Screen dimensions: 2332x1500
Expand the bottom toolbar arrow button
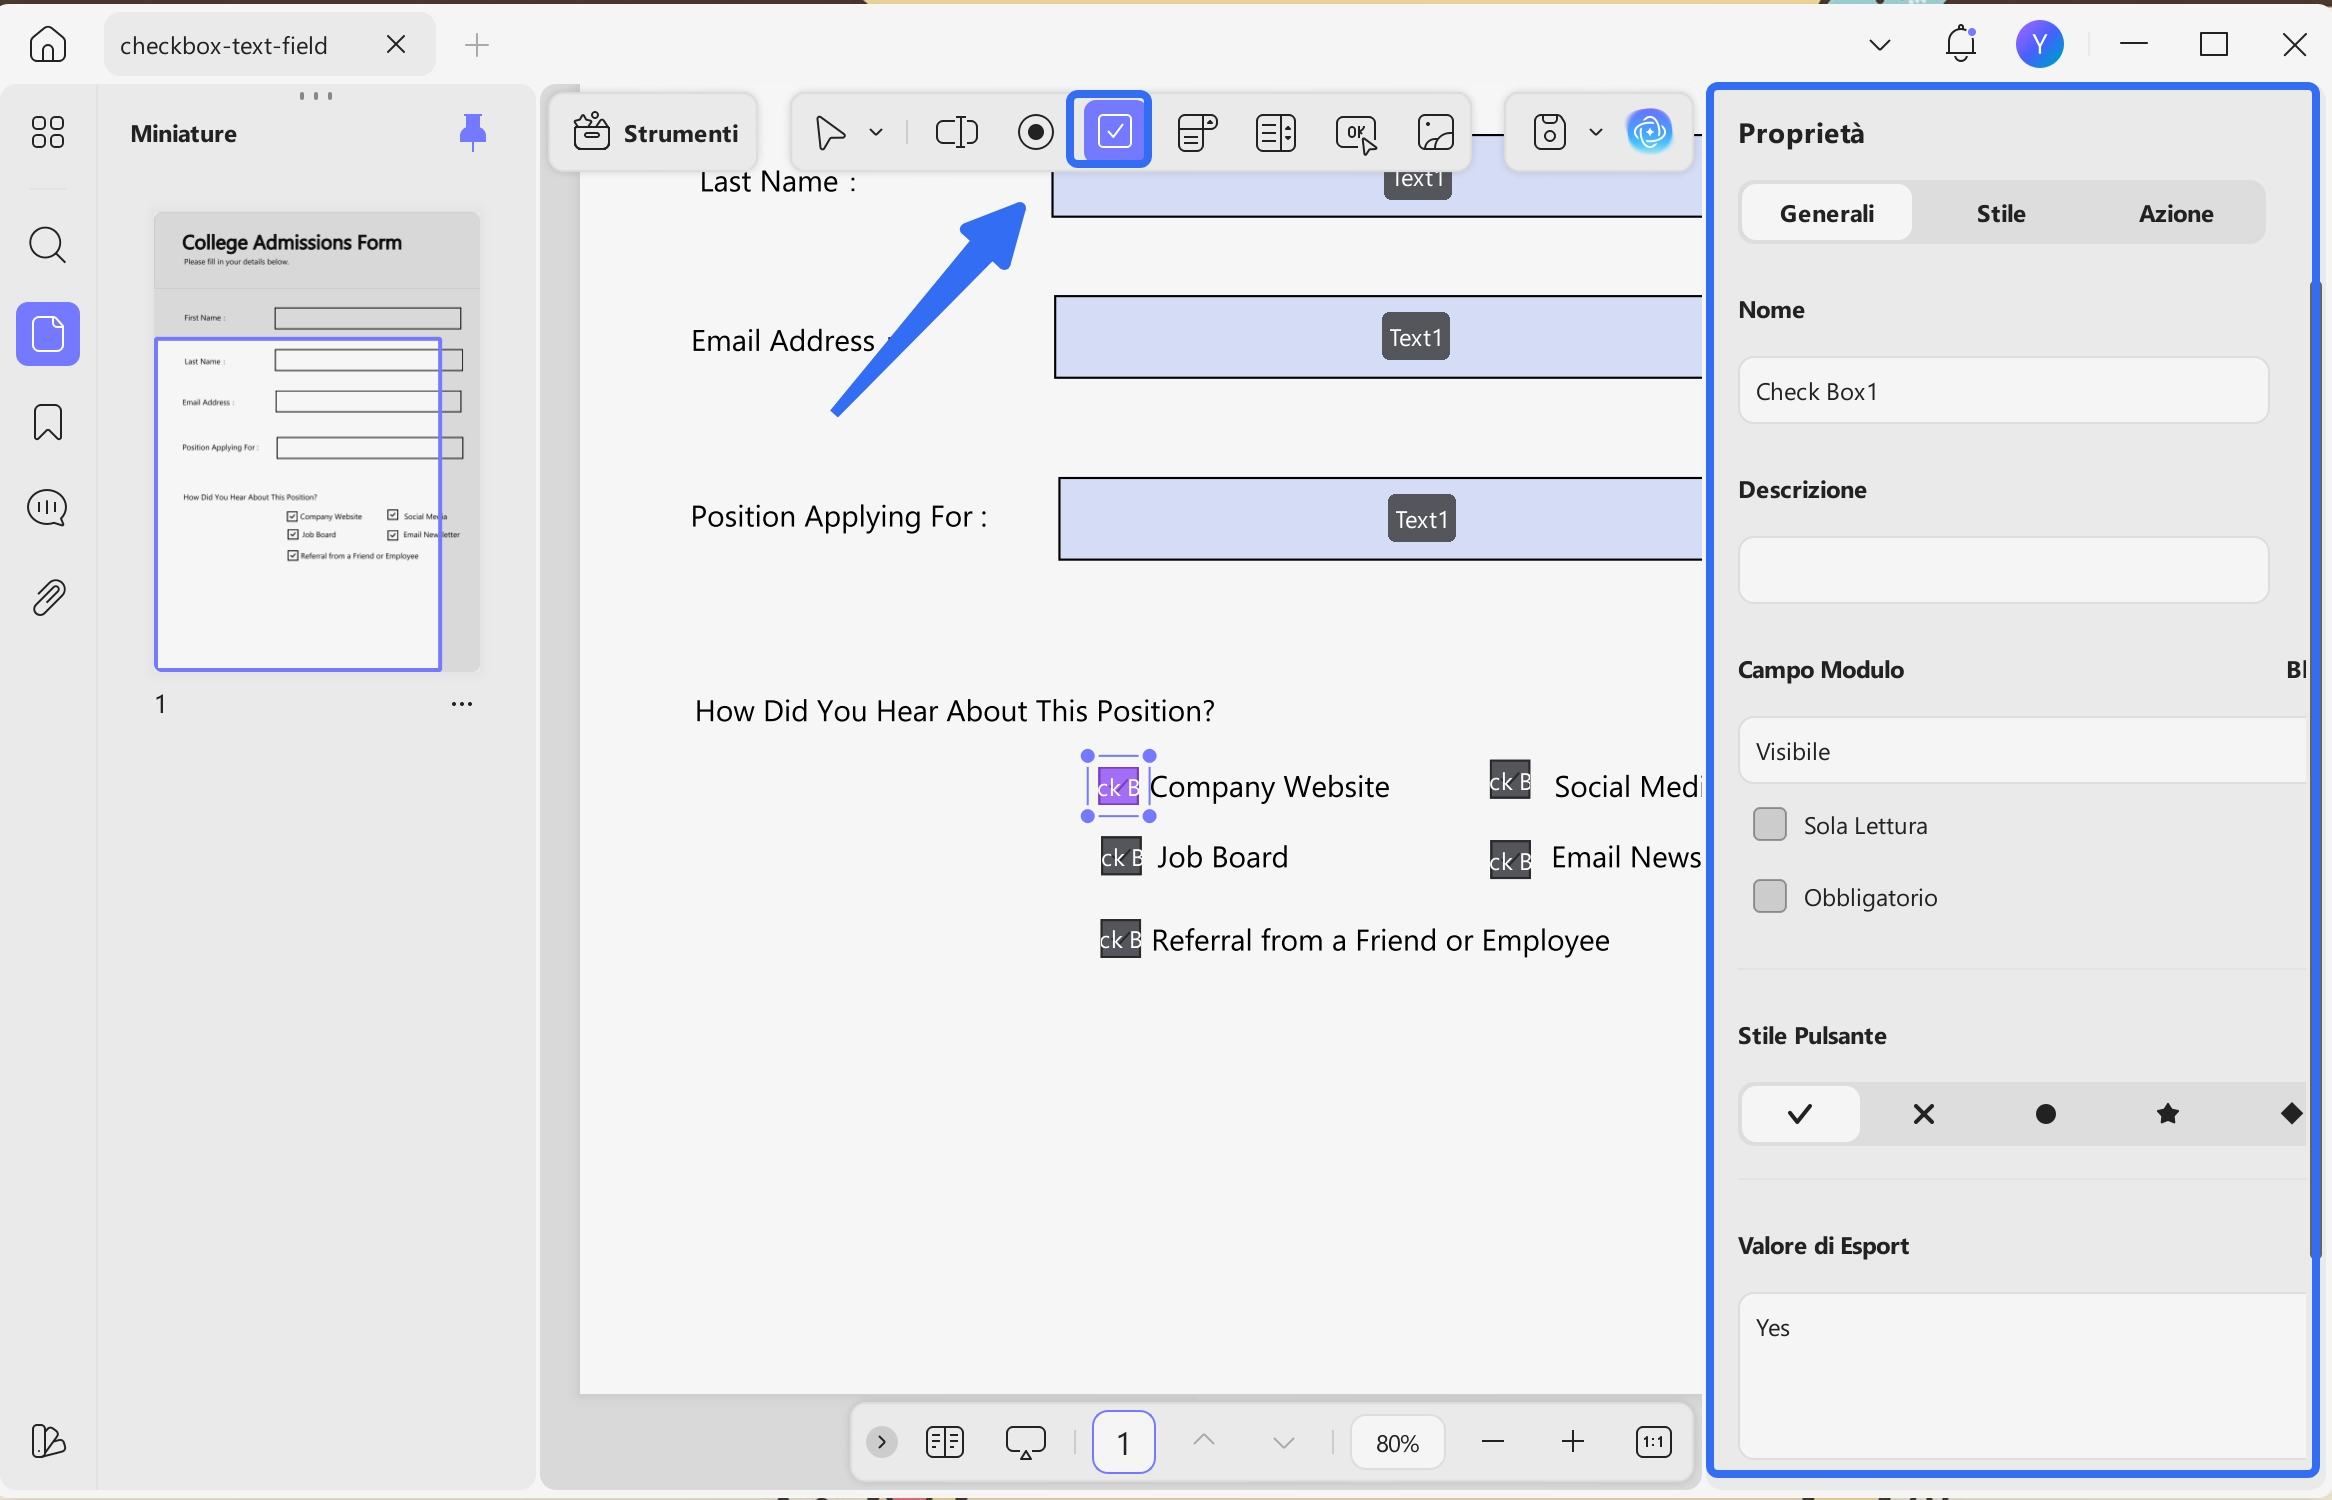881,1442
